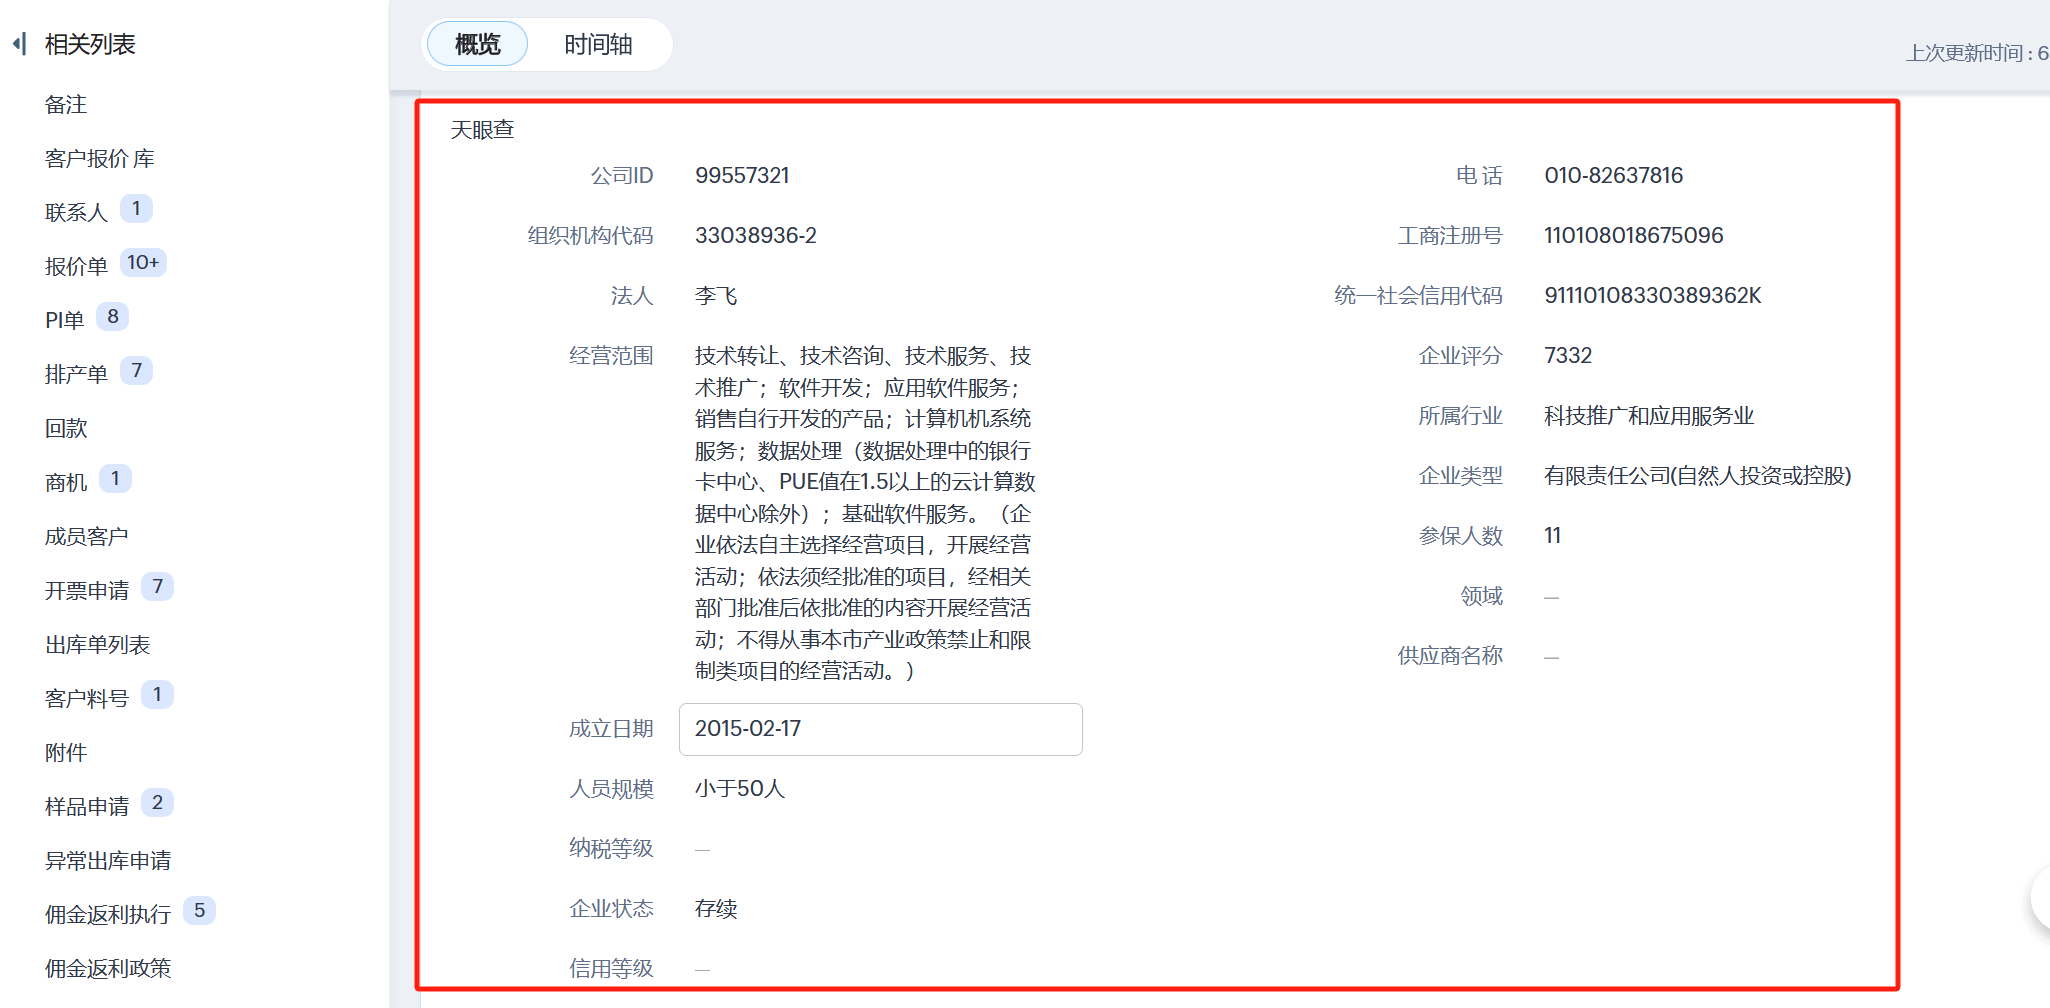Open the 出库单列表 entry

pos(97,645)
